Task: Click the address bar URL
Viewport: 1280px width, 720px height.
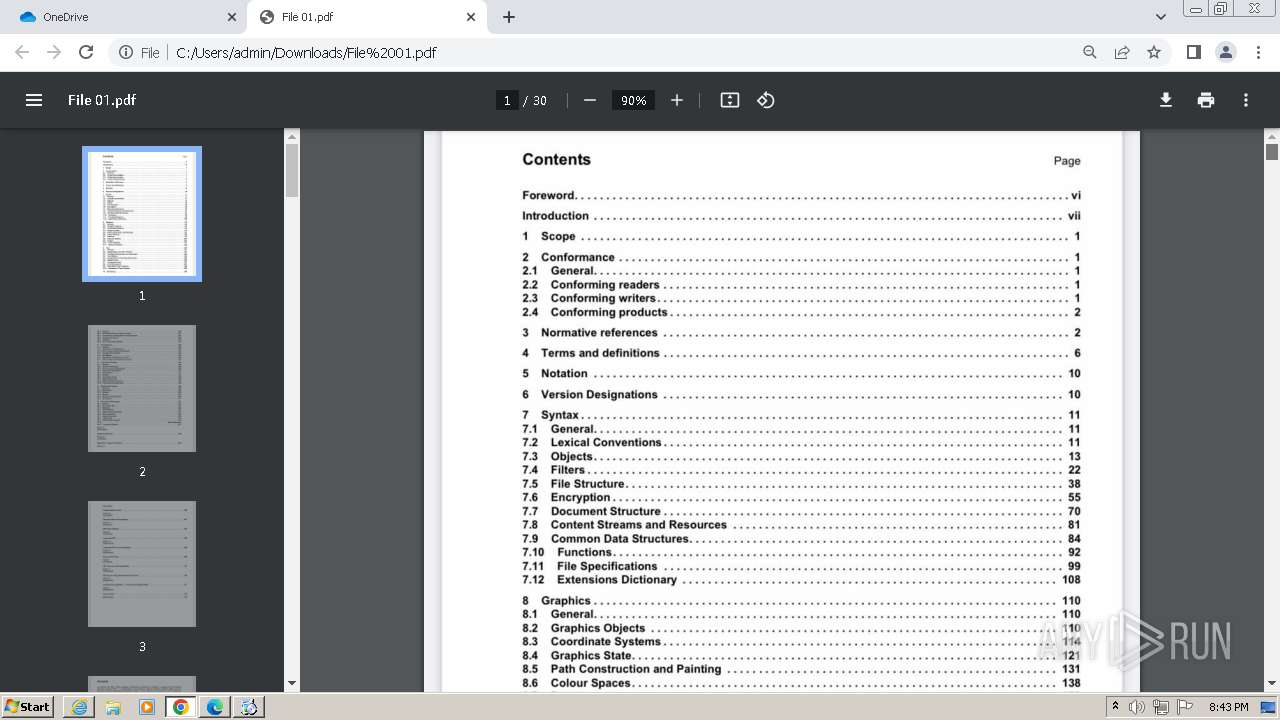Action: (x=306, y=52)
